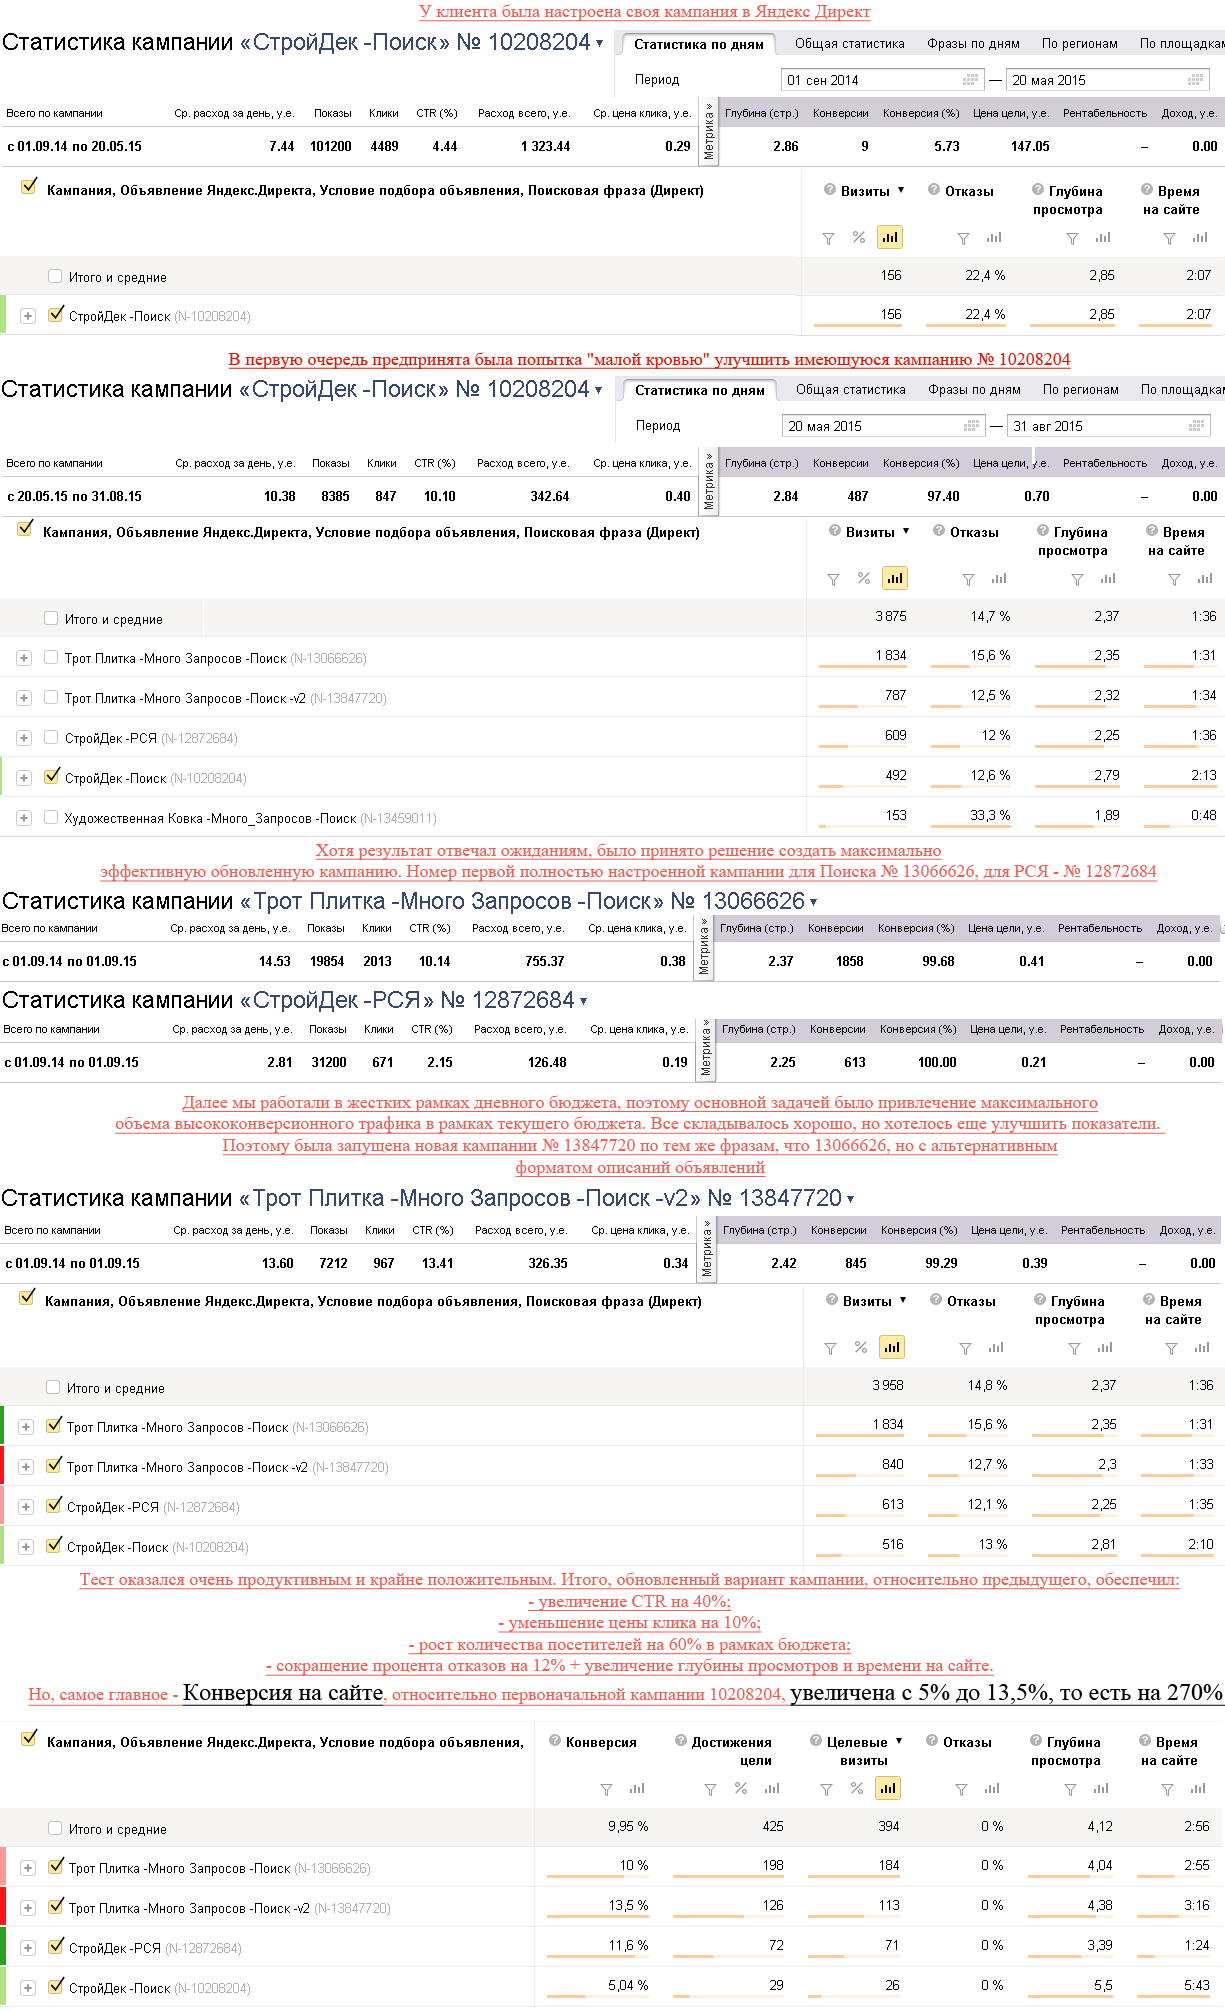Open the help icon beside Визиты in the 156-visits table
This screenshot has height=2011, width=1225.
(830, 190)
